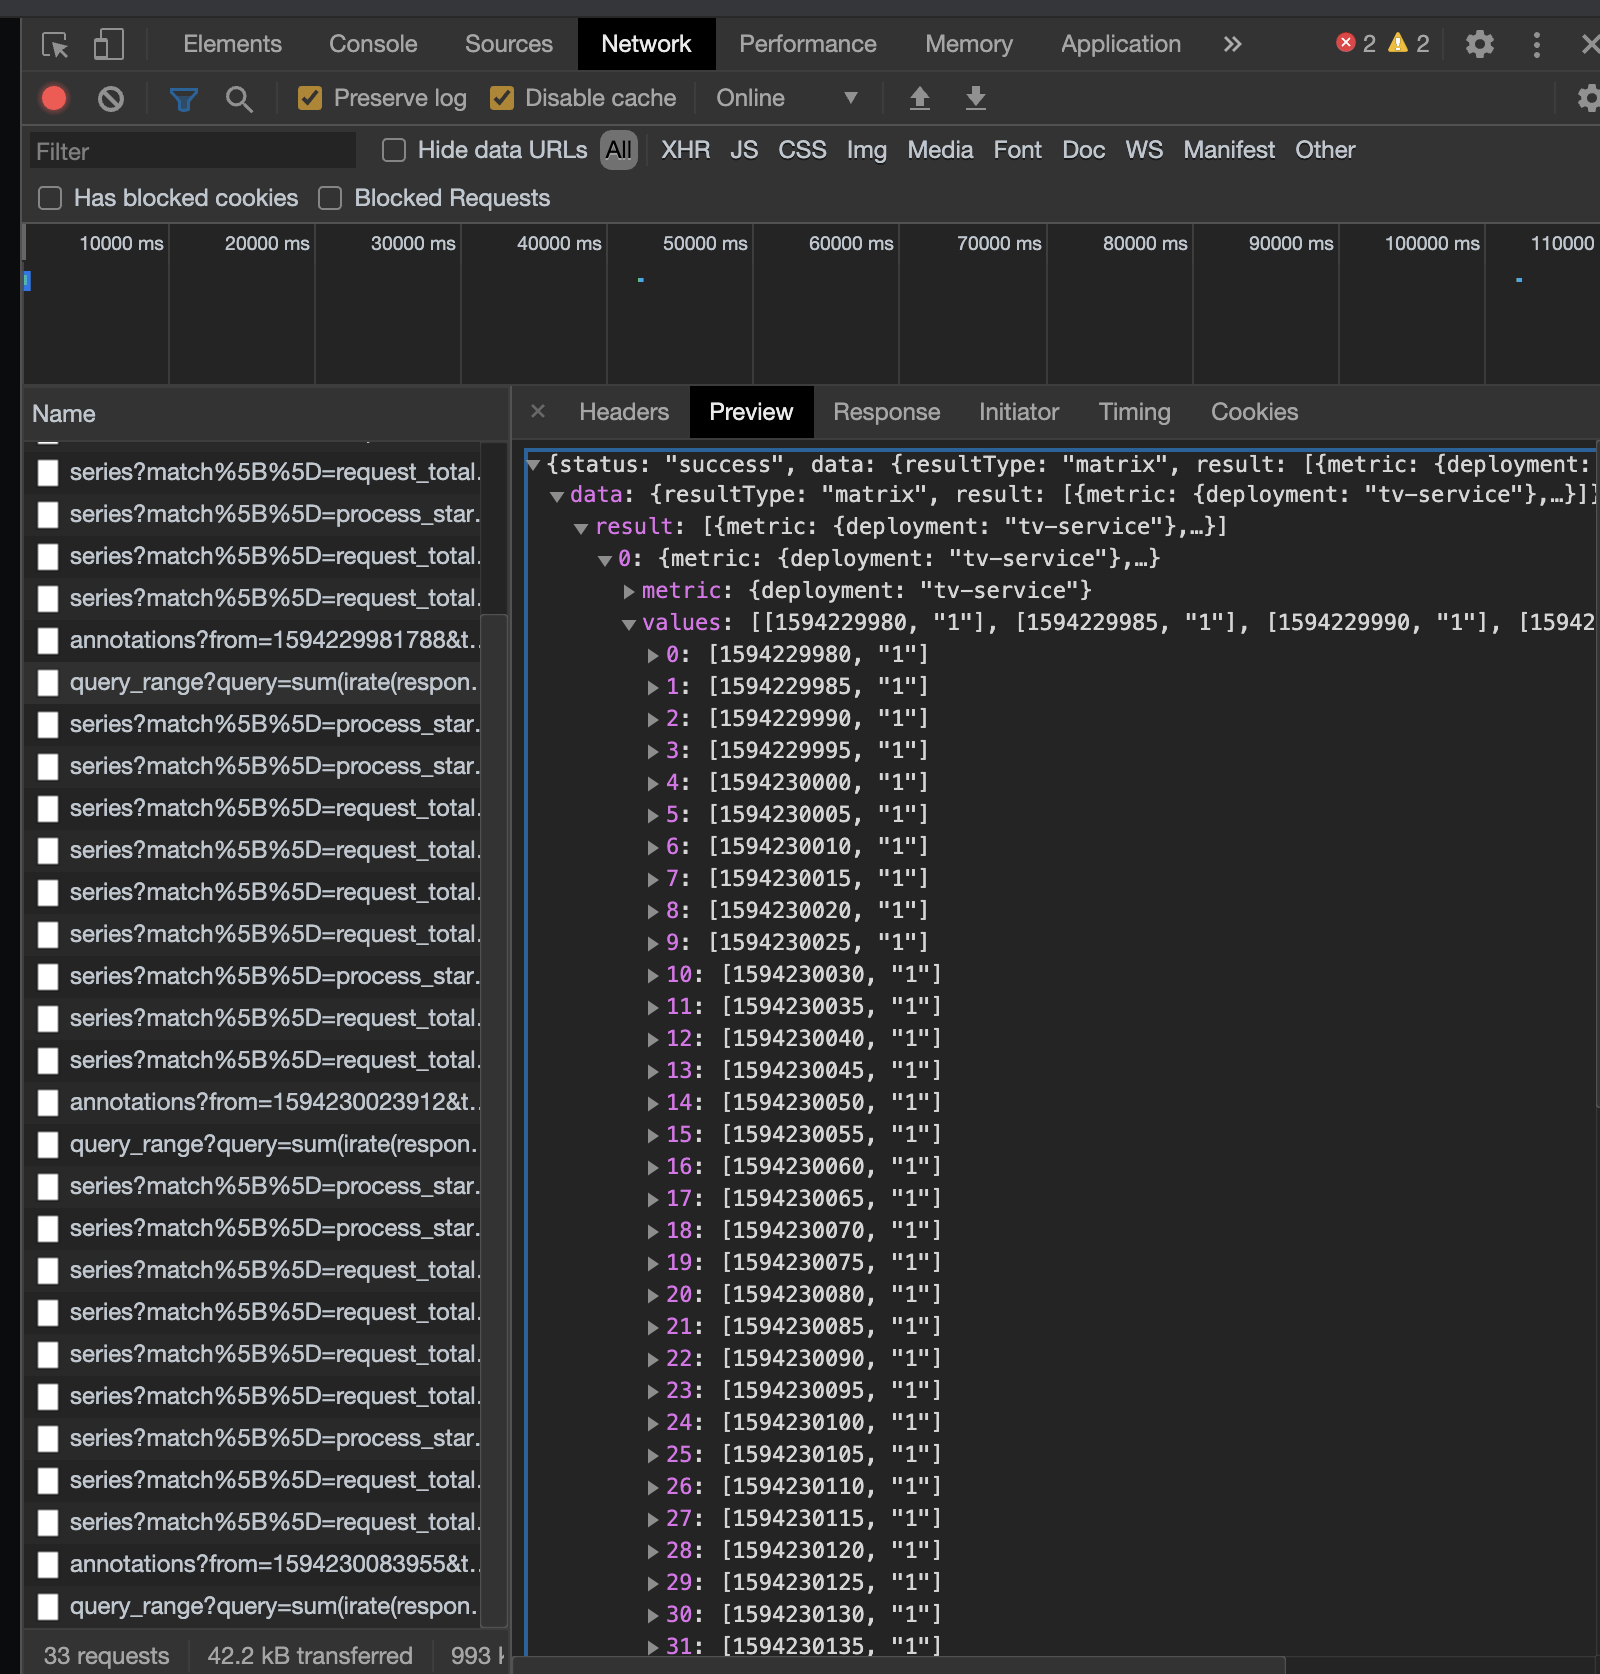Filter requests by Other type
The image size is (1600, 1674).
click(1325, 150)
